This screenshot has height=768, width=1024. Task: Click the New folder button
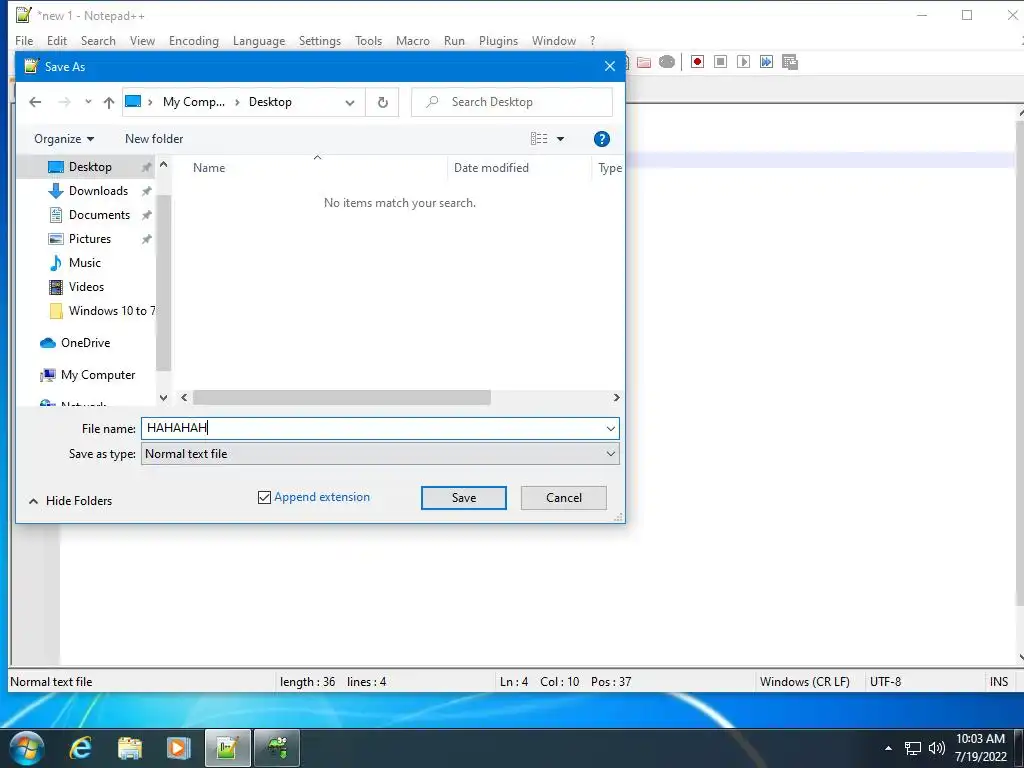coord(154,139)
